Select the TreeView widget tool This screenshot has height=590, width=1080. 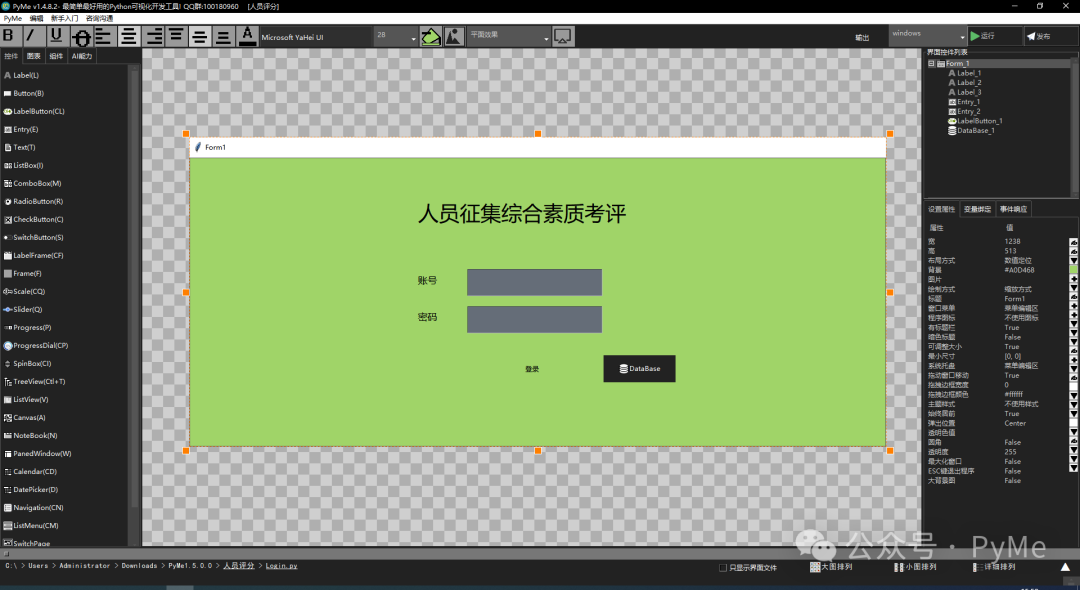point(38,381)
